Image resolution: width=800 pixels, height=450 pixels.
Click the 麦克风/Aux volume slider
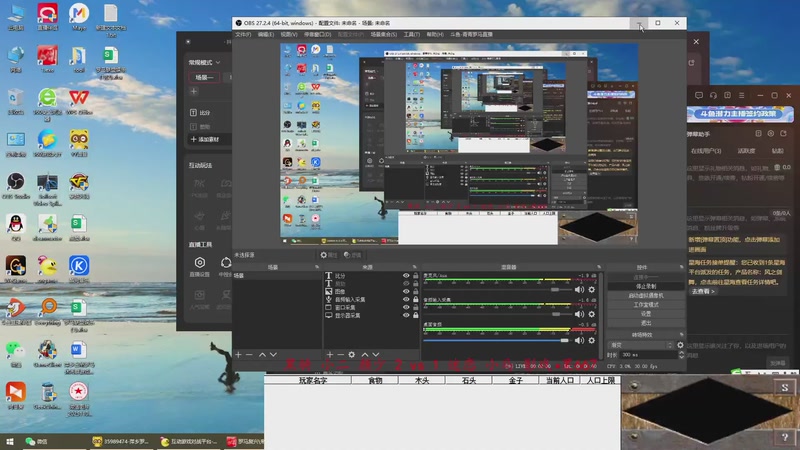pyautogui.click(x=496, y=289)
